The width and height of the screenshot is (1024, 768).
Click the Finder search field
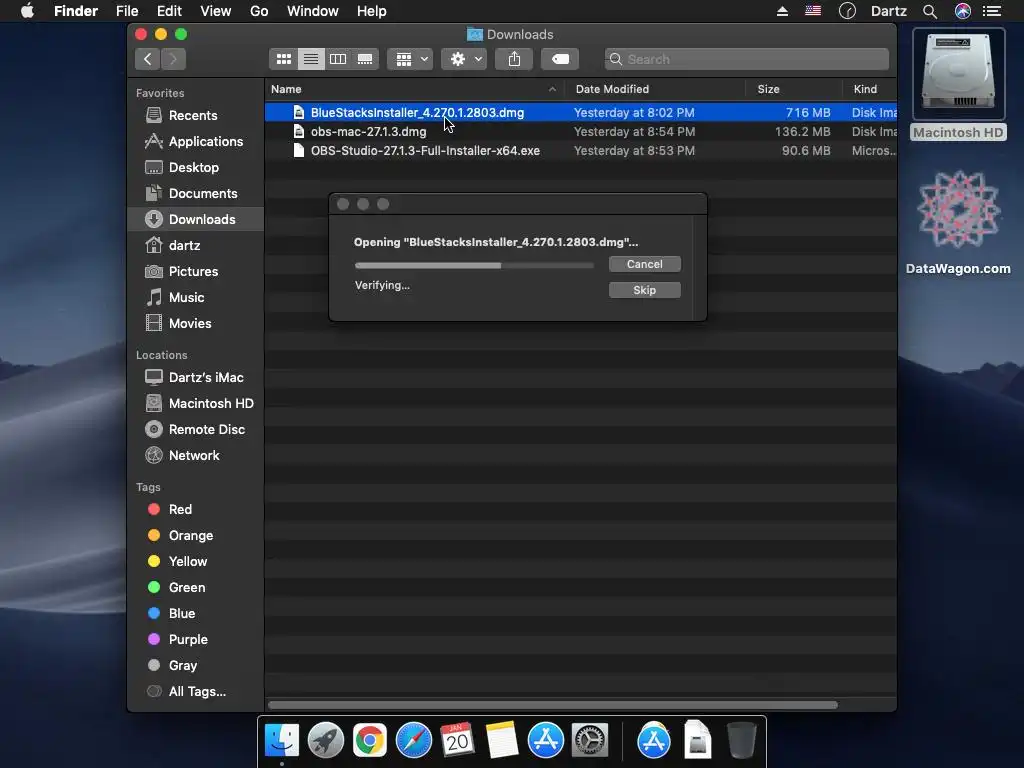[746, 59]
